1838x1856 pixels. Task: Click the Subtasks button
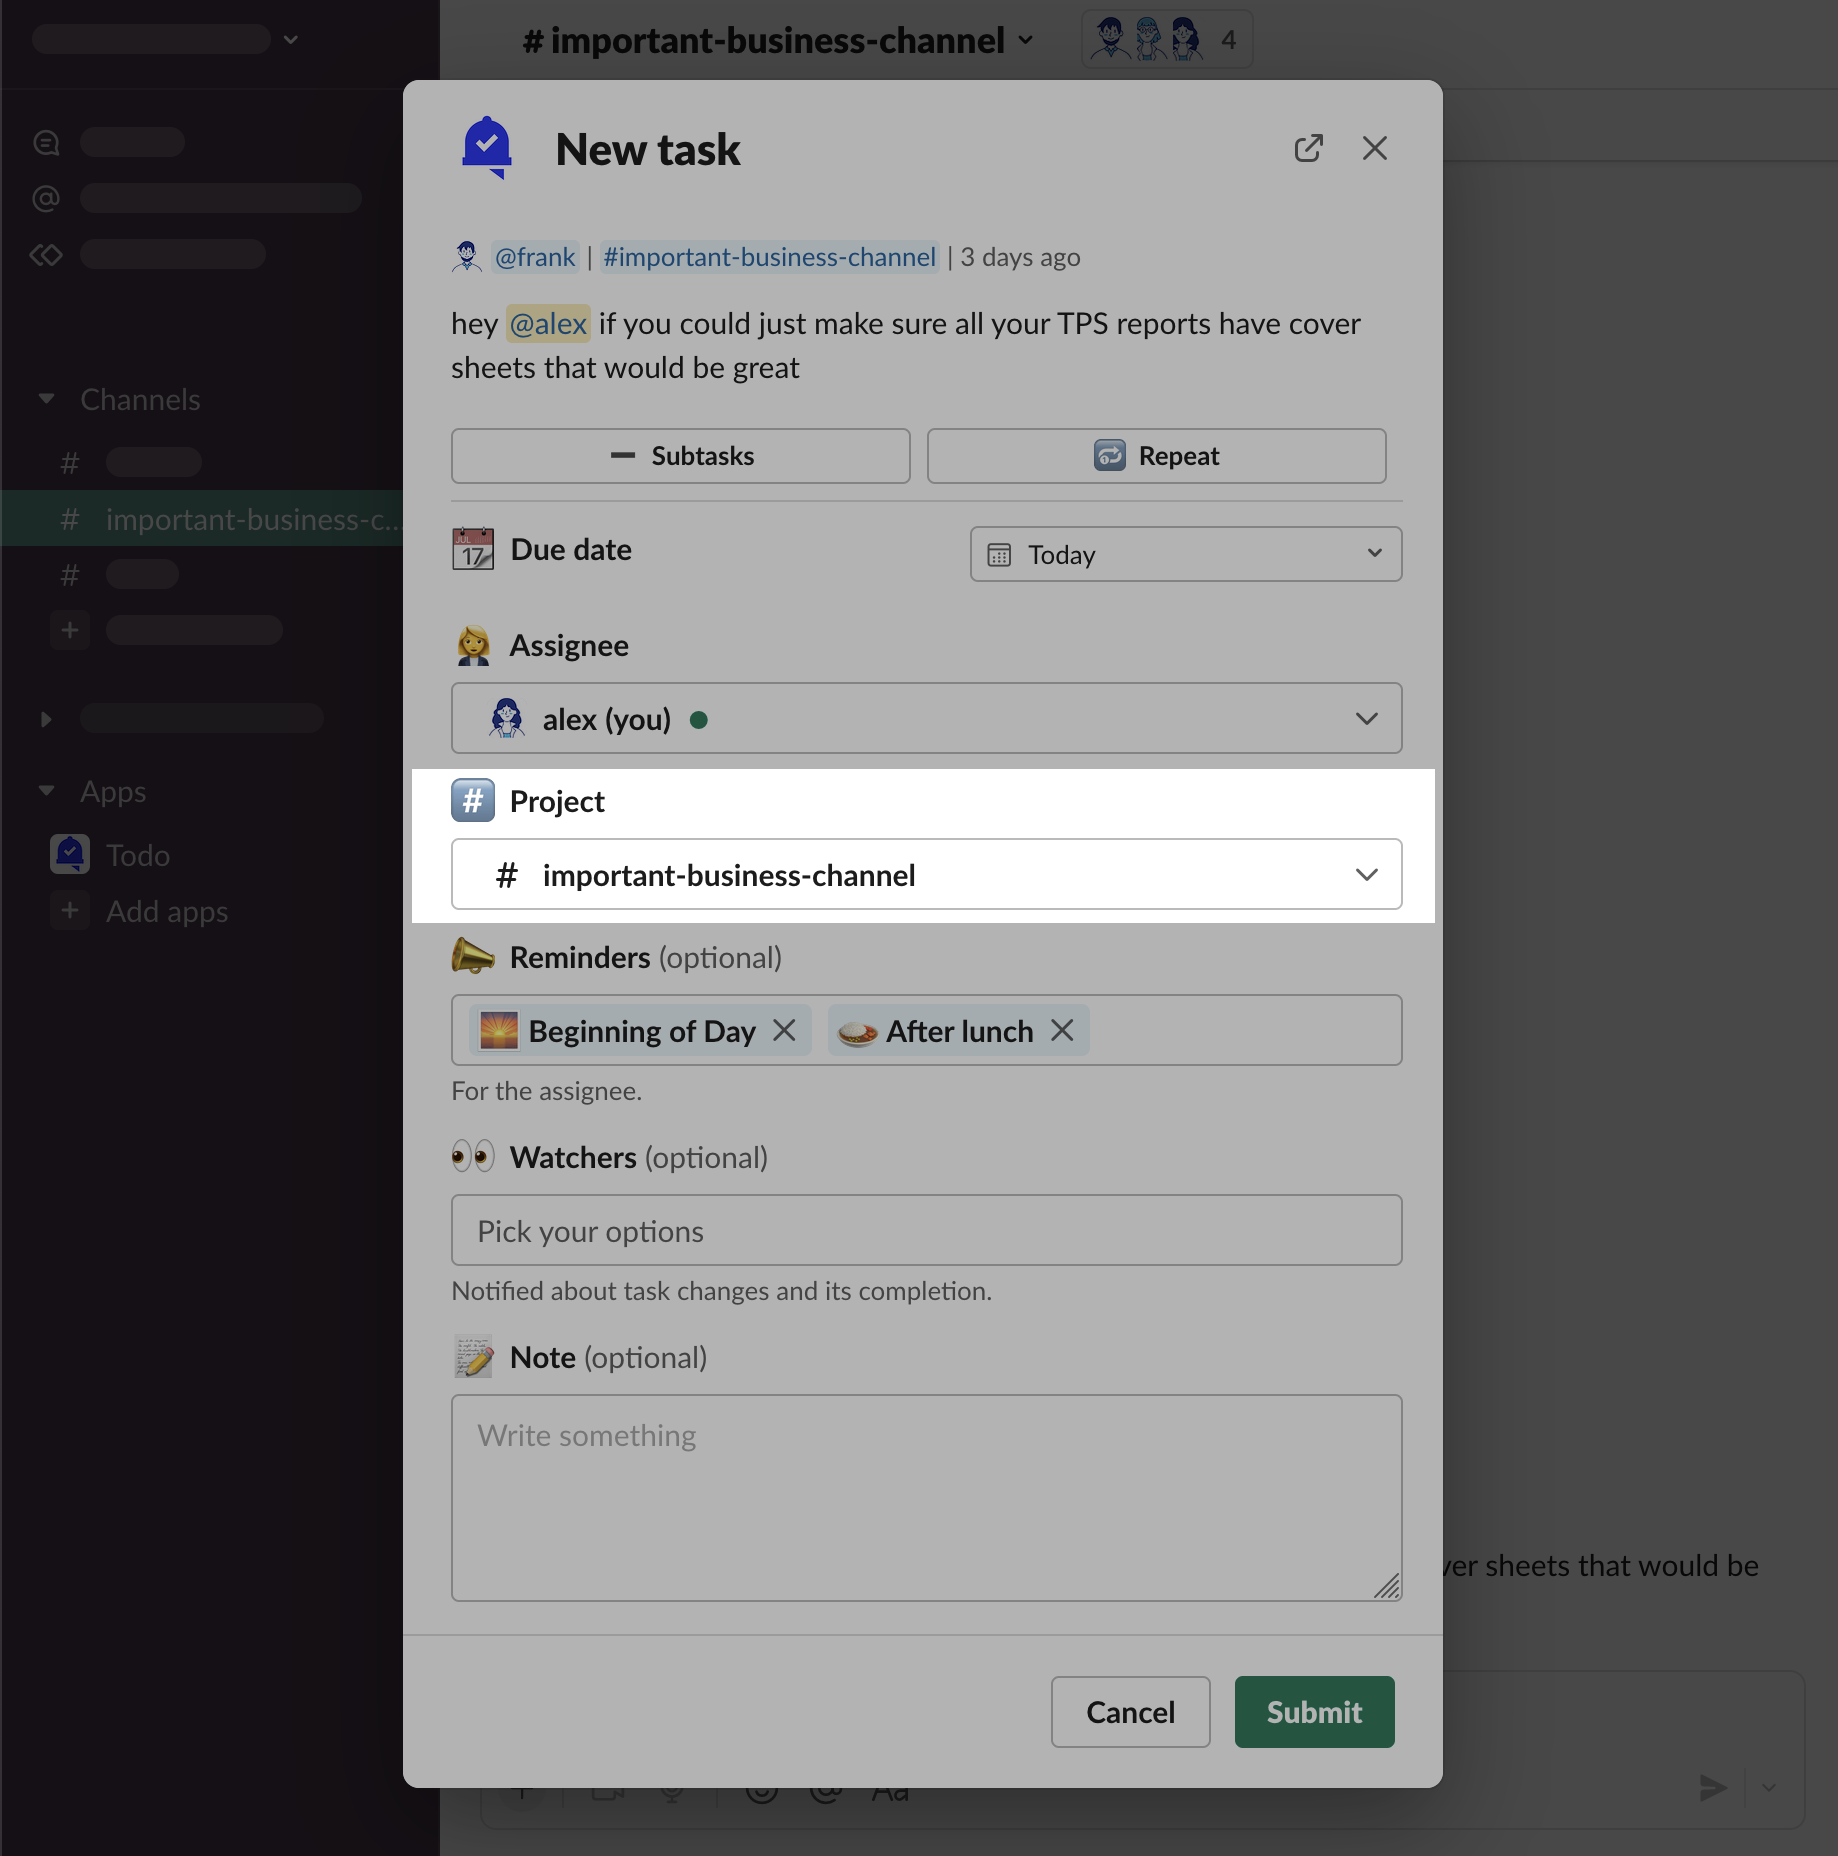[x=680, y=456]
